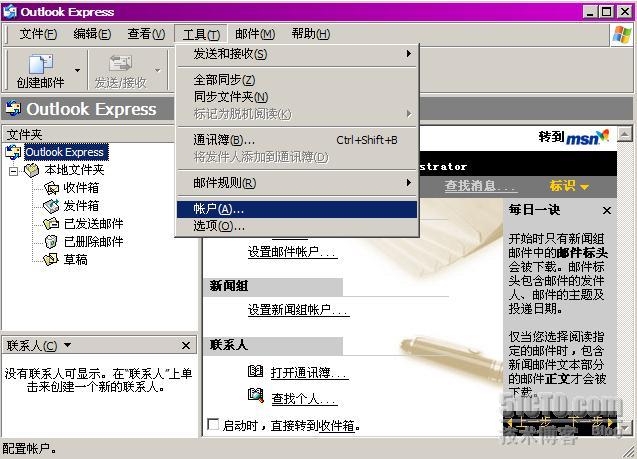
Task: Expand the Identities (标识) dropdown
Action: (x=569, y=186)
